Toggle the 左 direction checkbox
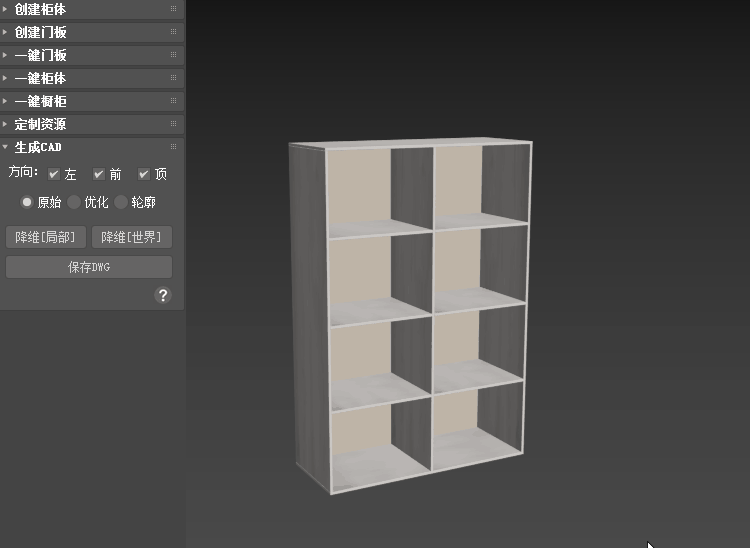The height and width of the screenshot is (548, 750). 54,174
